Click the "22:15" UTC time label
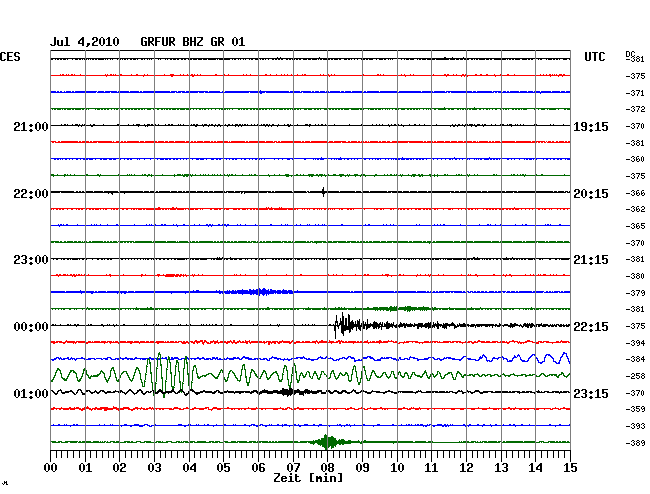The image size is (650, 494). click(x=591, y=327)
